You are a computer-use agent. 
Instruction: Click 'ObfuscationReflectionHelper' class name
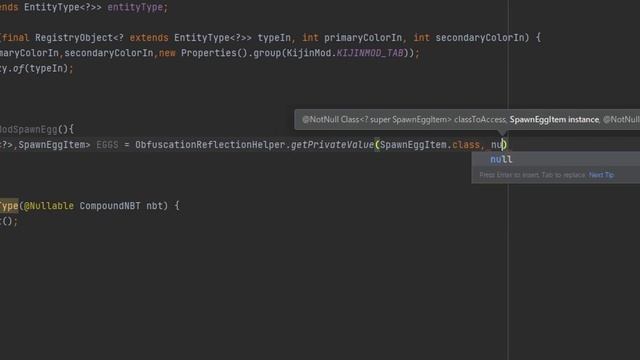[x=210, y=144]
